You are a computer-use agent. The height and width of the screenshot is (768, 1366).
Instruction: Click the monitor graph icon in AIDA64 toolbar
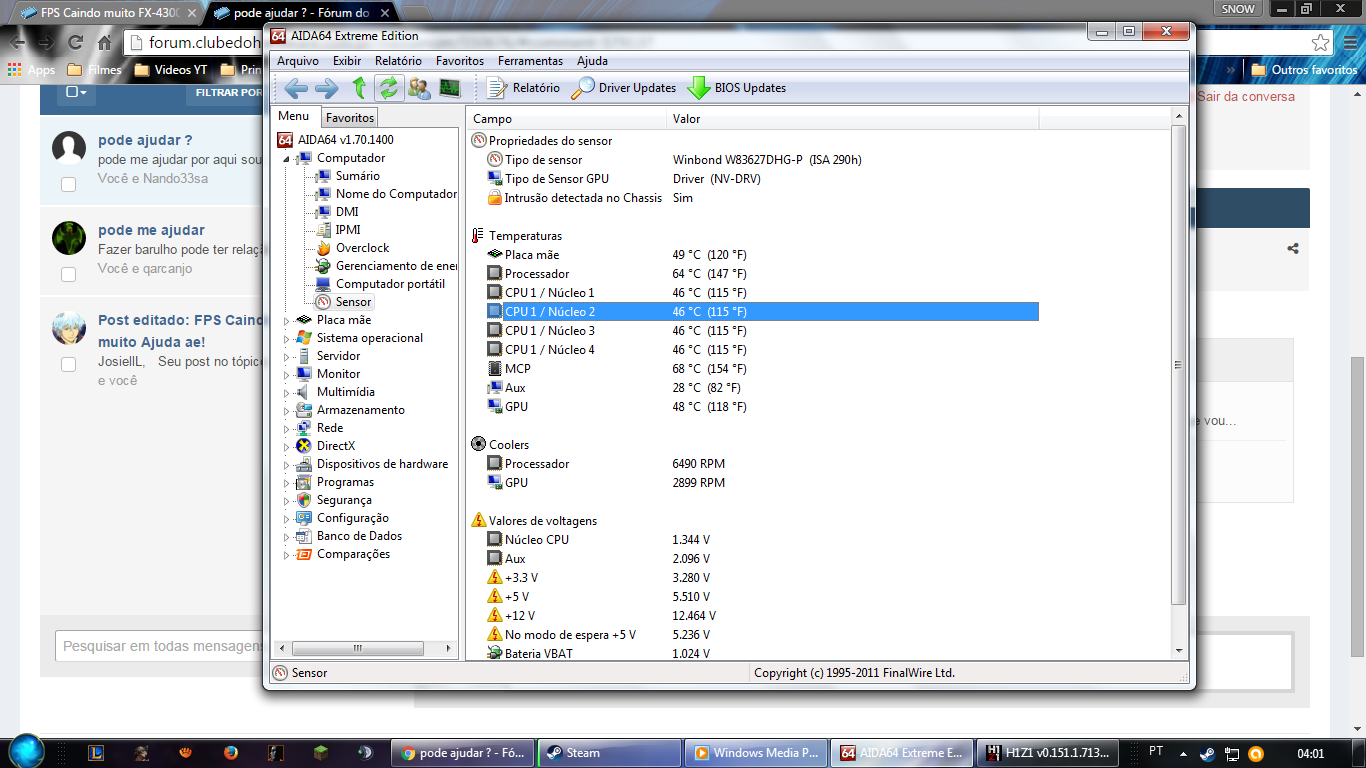point(449,88)
